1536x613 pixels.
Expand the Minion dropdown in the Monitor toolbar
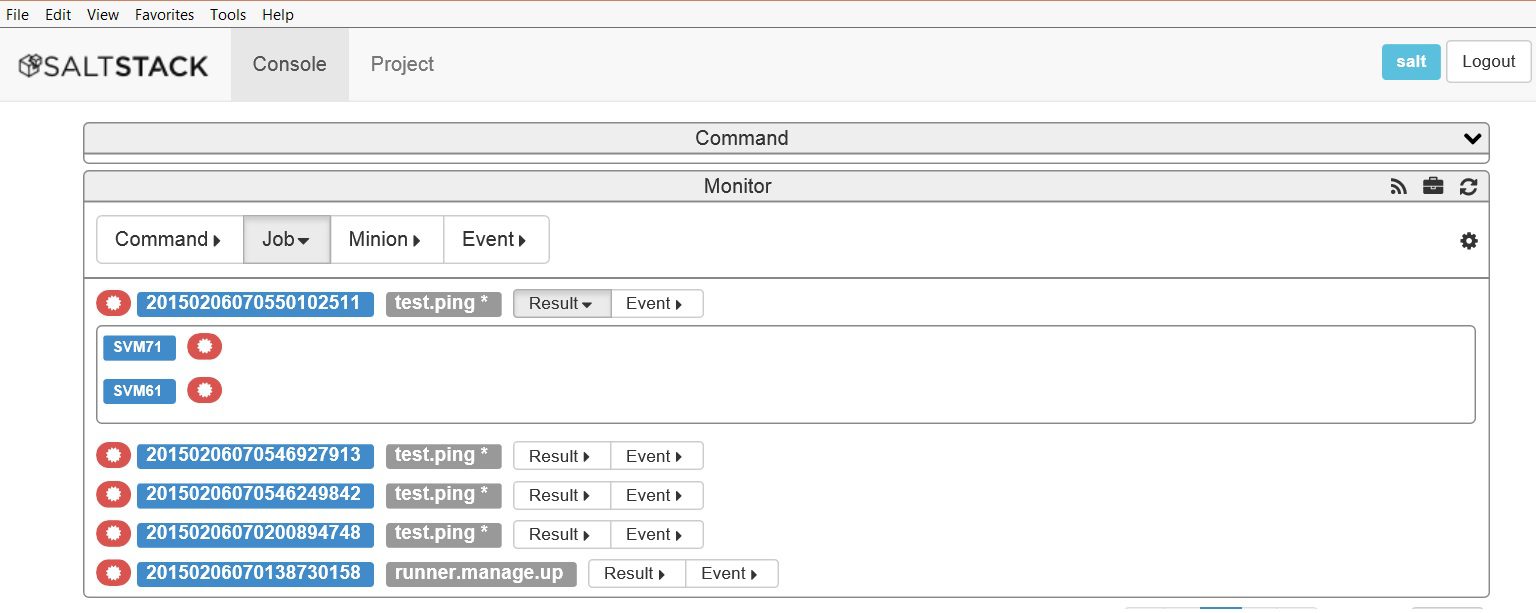point(386,239)
